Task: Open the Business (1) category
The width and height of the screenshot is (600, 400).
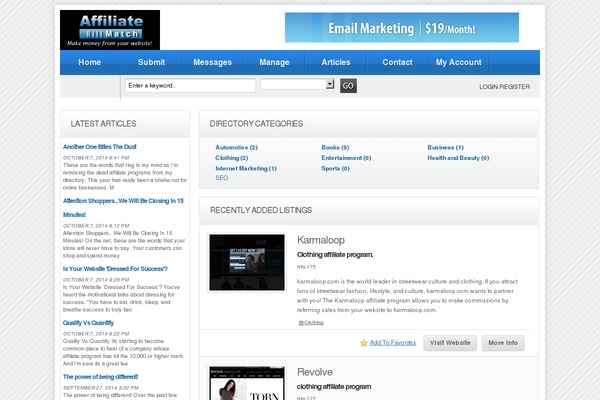Action: click(445, 147)
